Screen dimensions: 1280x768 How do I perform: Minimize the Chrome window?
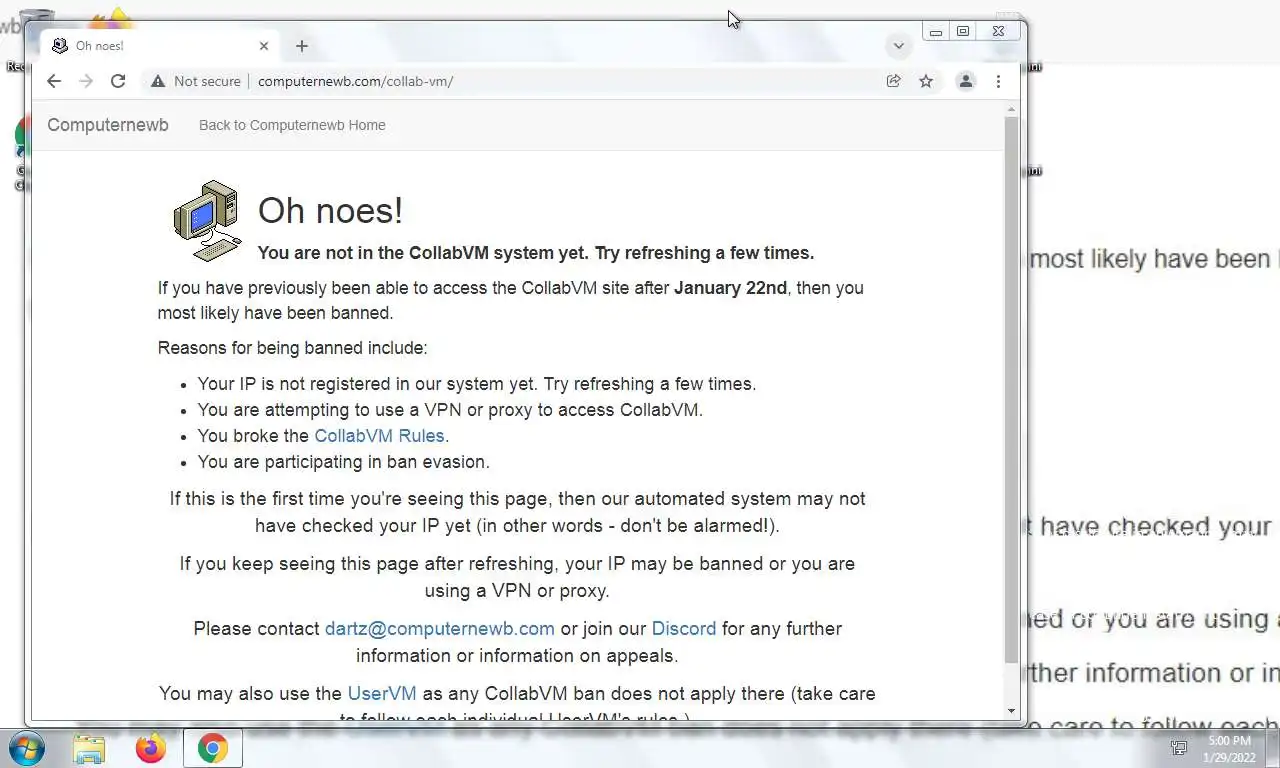(936, 32)
